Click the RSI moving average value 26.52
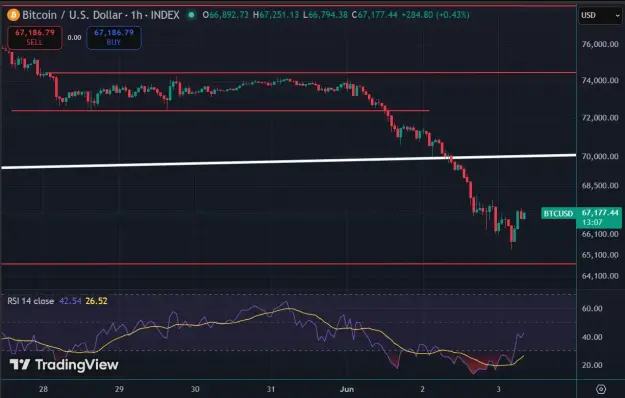625x398 pixels. click(x=96, y=301)
